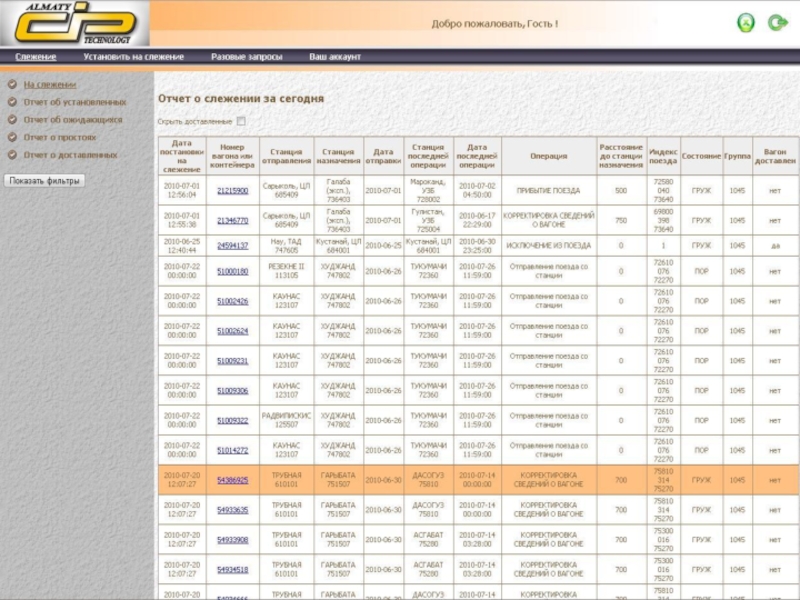This screenshot has height=600, width=800.
Task: Click the 'Станция назначения' column header
Action: [x=338, y=156]
